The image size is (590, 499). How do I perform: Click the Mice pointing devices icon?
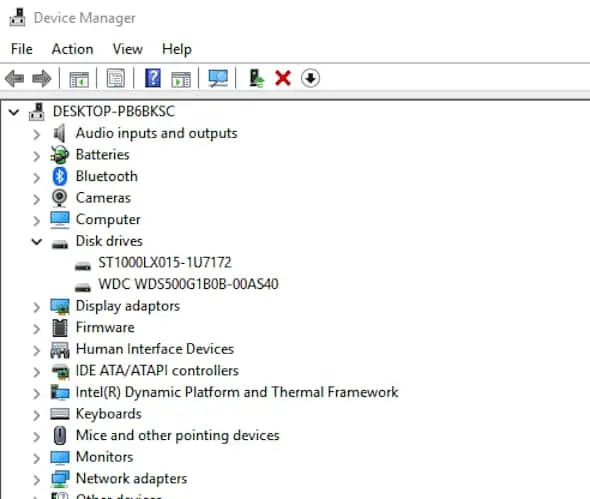(59, 435)
